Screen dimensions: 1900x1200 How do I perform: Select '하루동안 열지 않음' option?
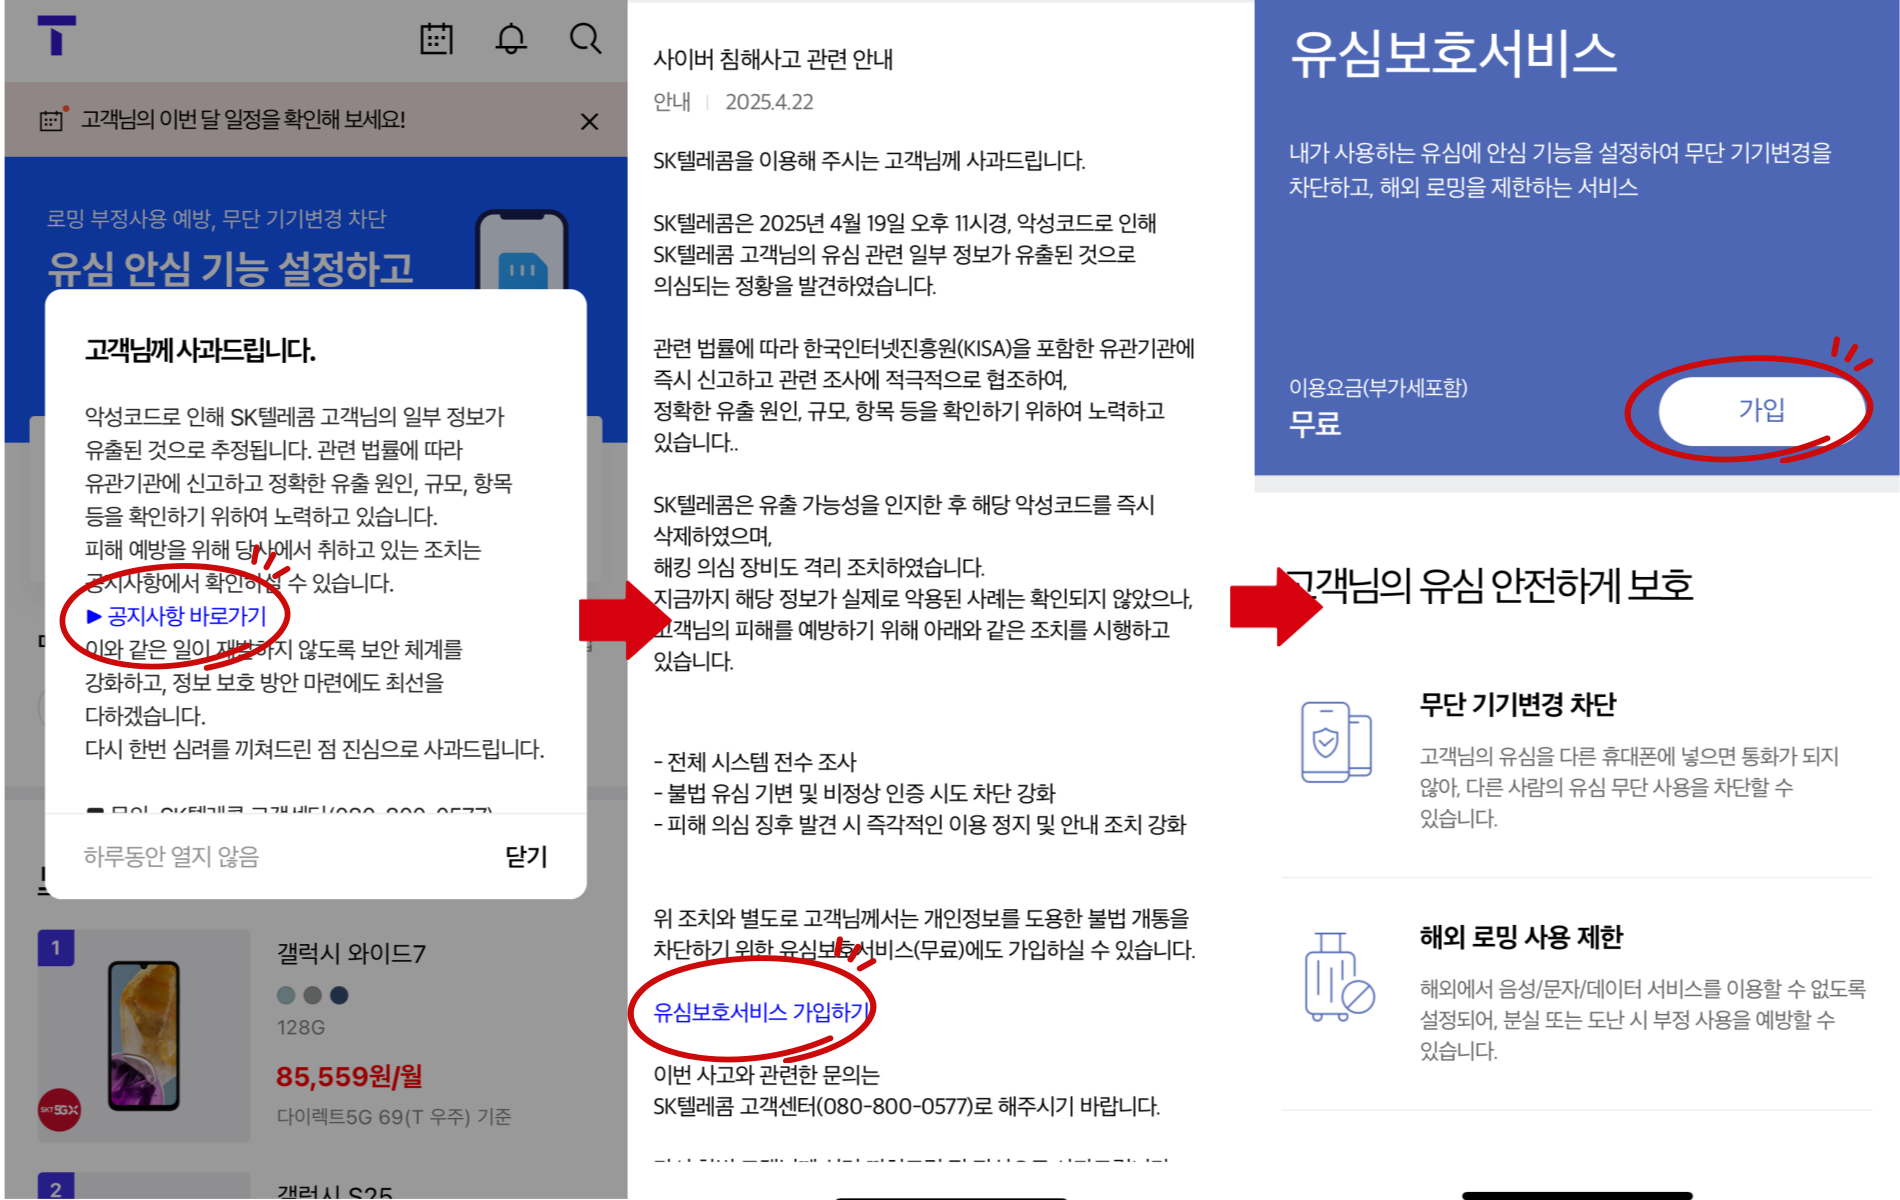[171, 857]
